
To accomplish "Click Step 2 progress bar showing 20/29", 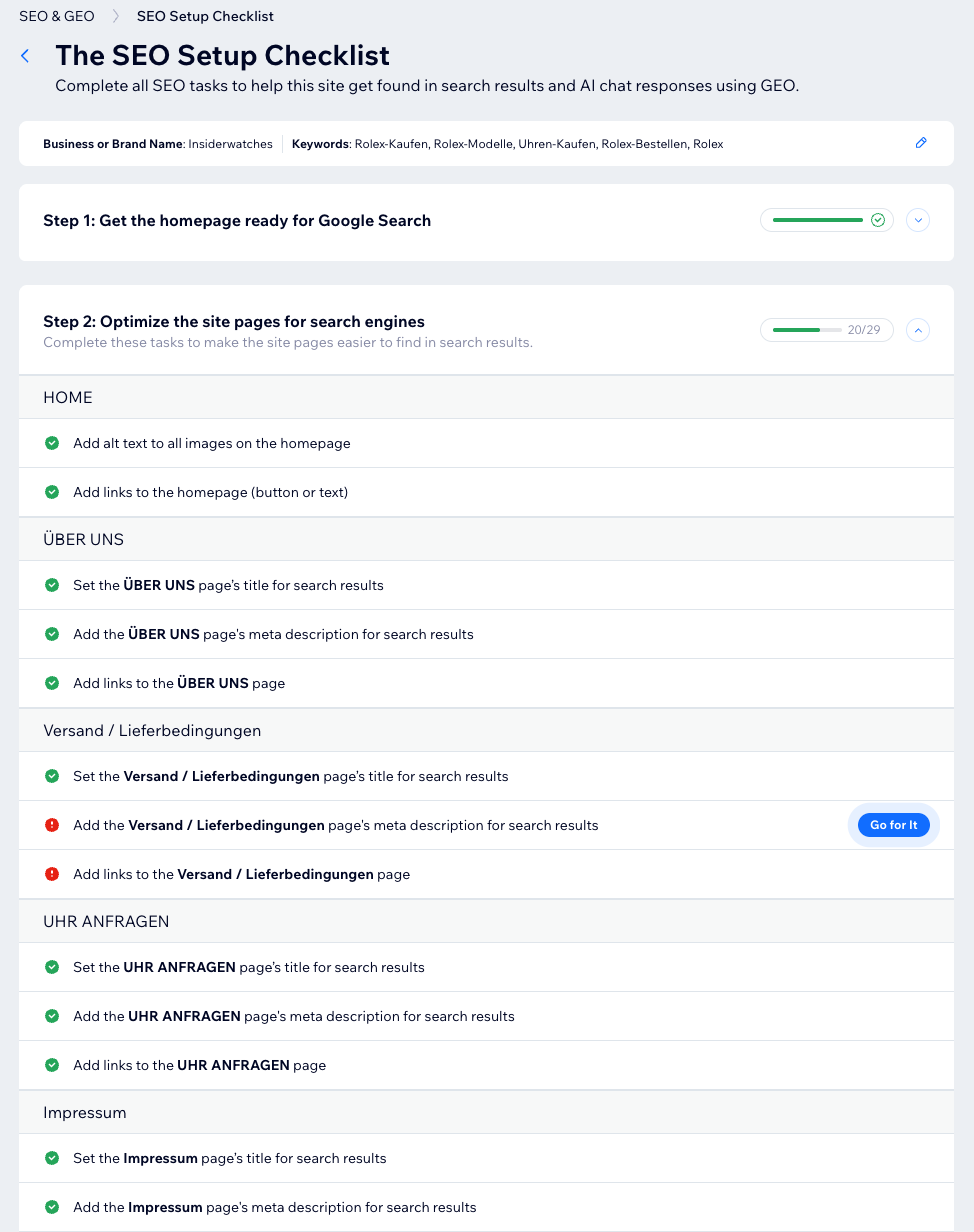I will tap(827, 329).
